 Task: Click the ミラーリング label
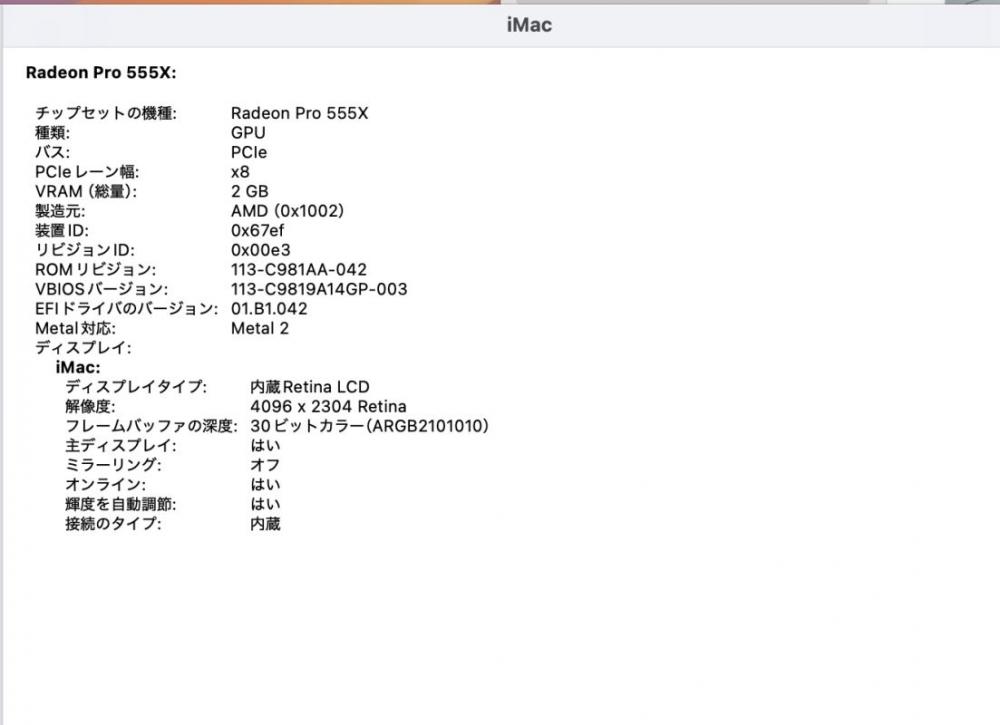113,465
